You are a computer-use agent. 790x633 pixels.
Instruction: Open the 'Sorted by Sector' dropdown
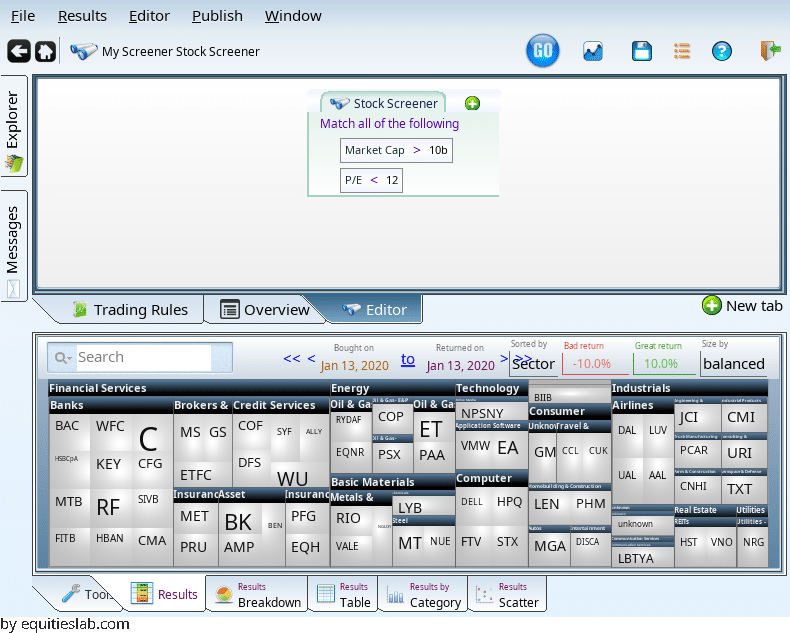pos(533,363)
